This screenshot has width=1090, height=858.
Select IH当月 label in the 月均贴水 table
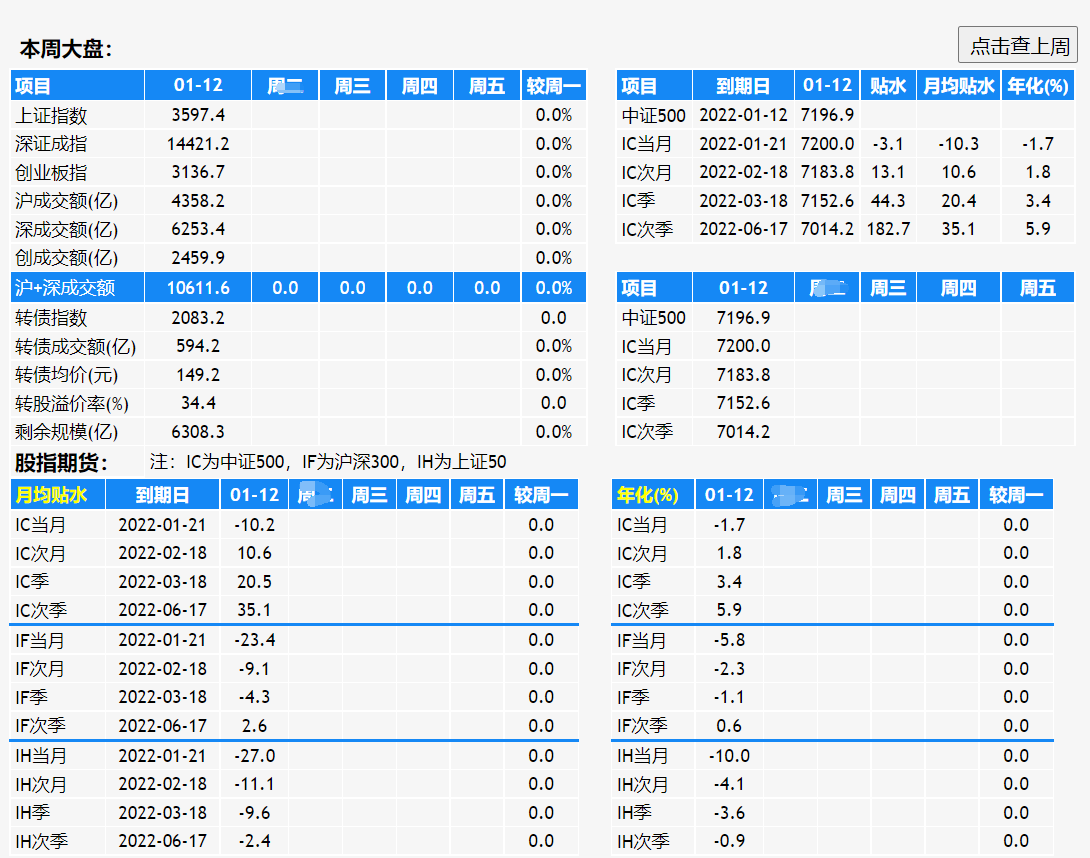(41, 756)
